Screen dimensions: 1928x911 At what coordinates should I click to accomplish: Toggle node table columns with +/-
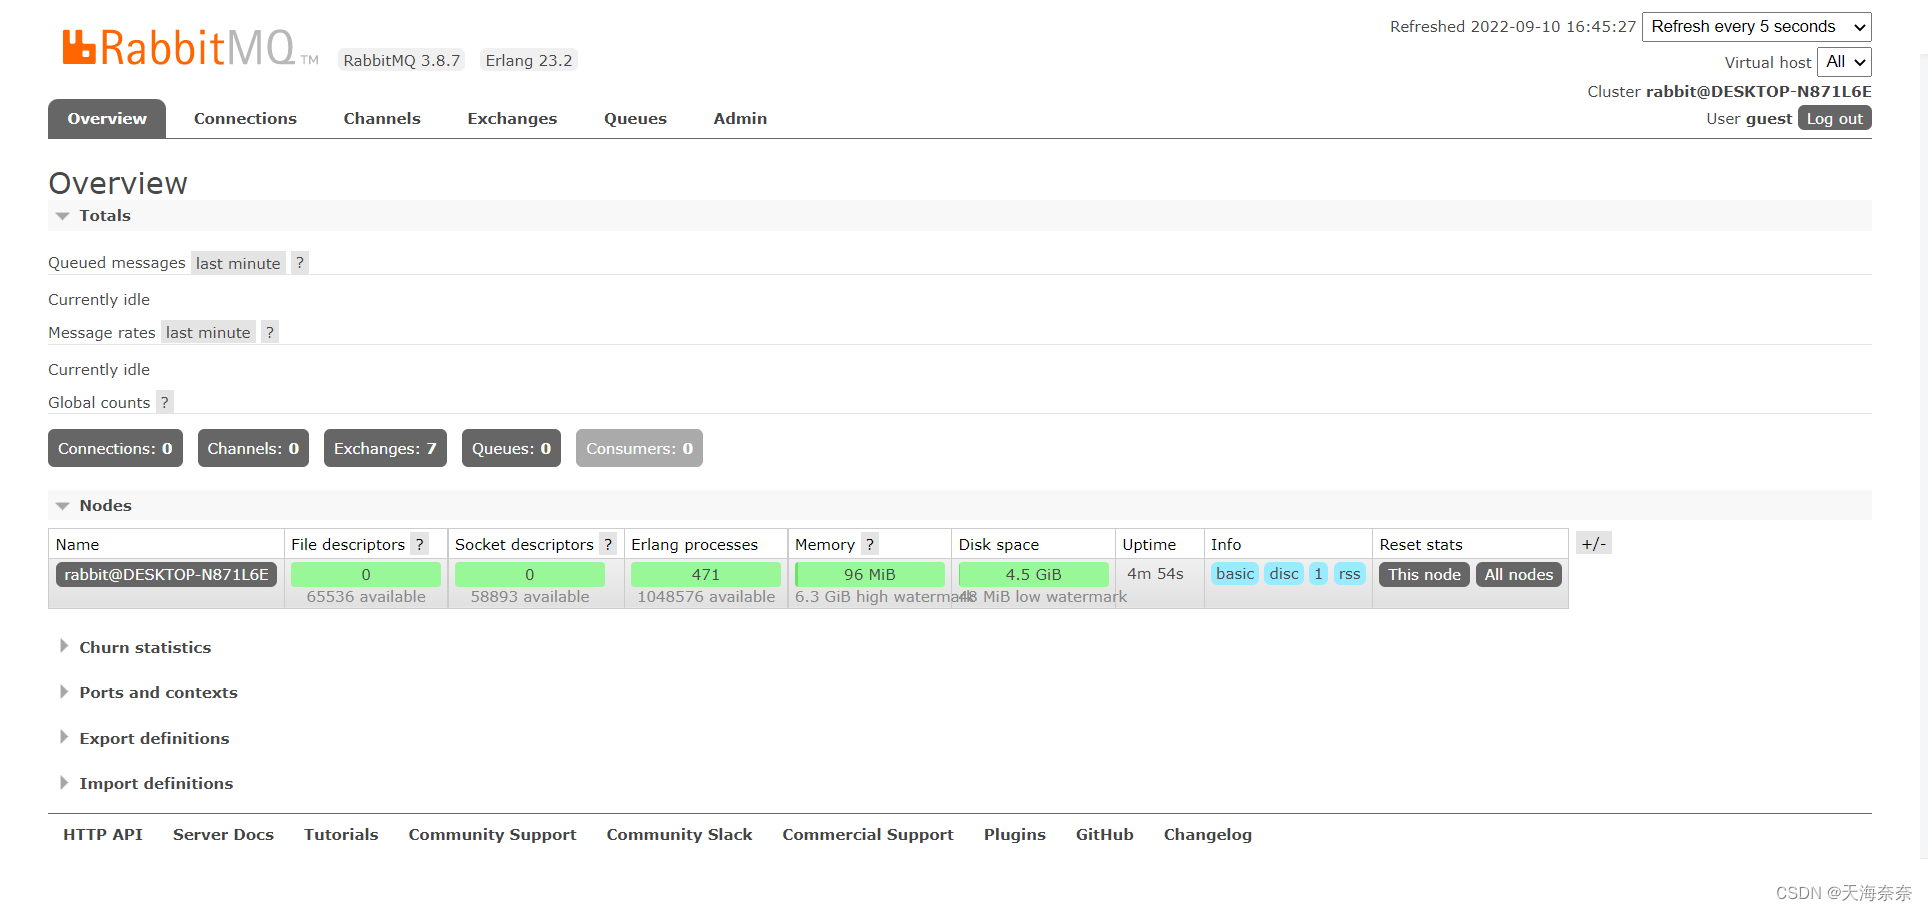click(x=1594, y=543)
